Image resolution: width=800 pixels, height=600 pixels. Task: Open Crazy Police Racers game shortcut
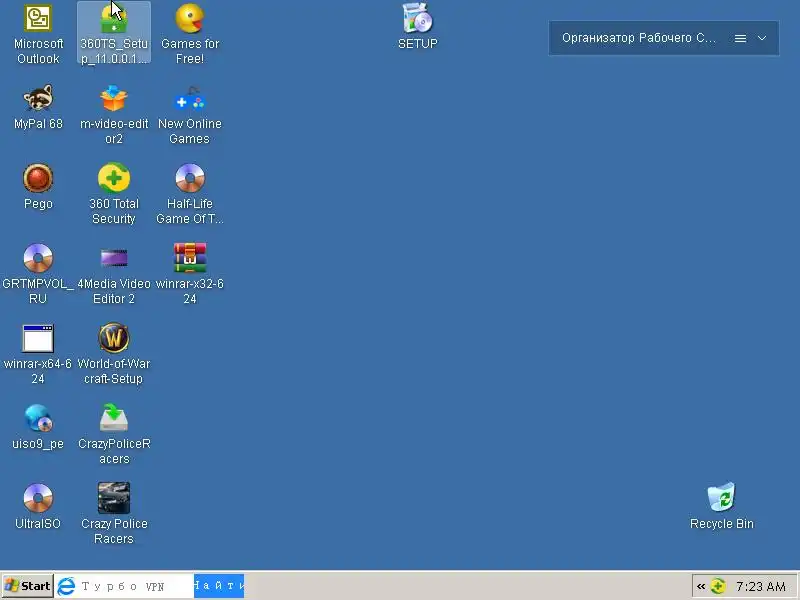pyautogui.click(x=114, y=514)
